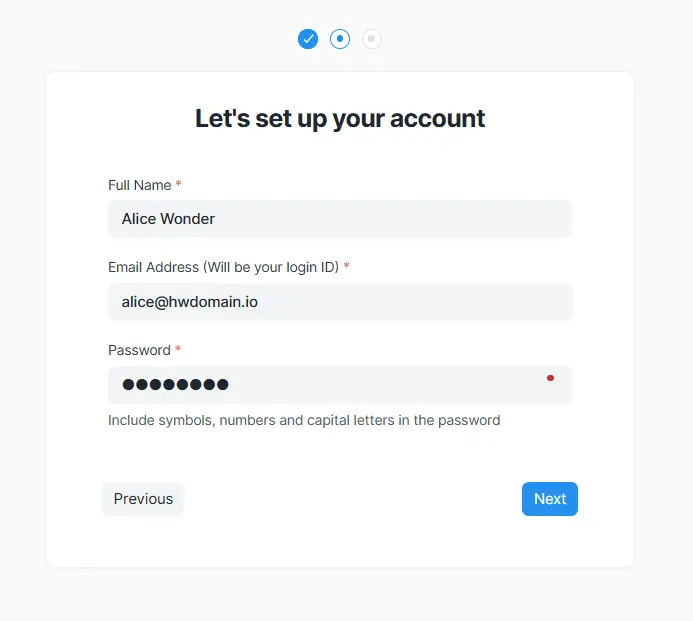Click the password requirements hint text
693x621 pixels.
click(x=304, y=420)
